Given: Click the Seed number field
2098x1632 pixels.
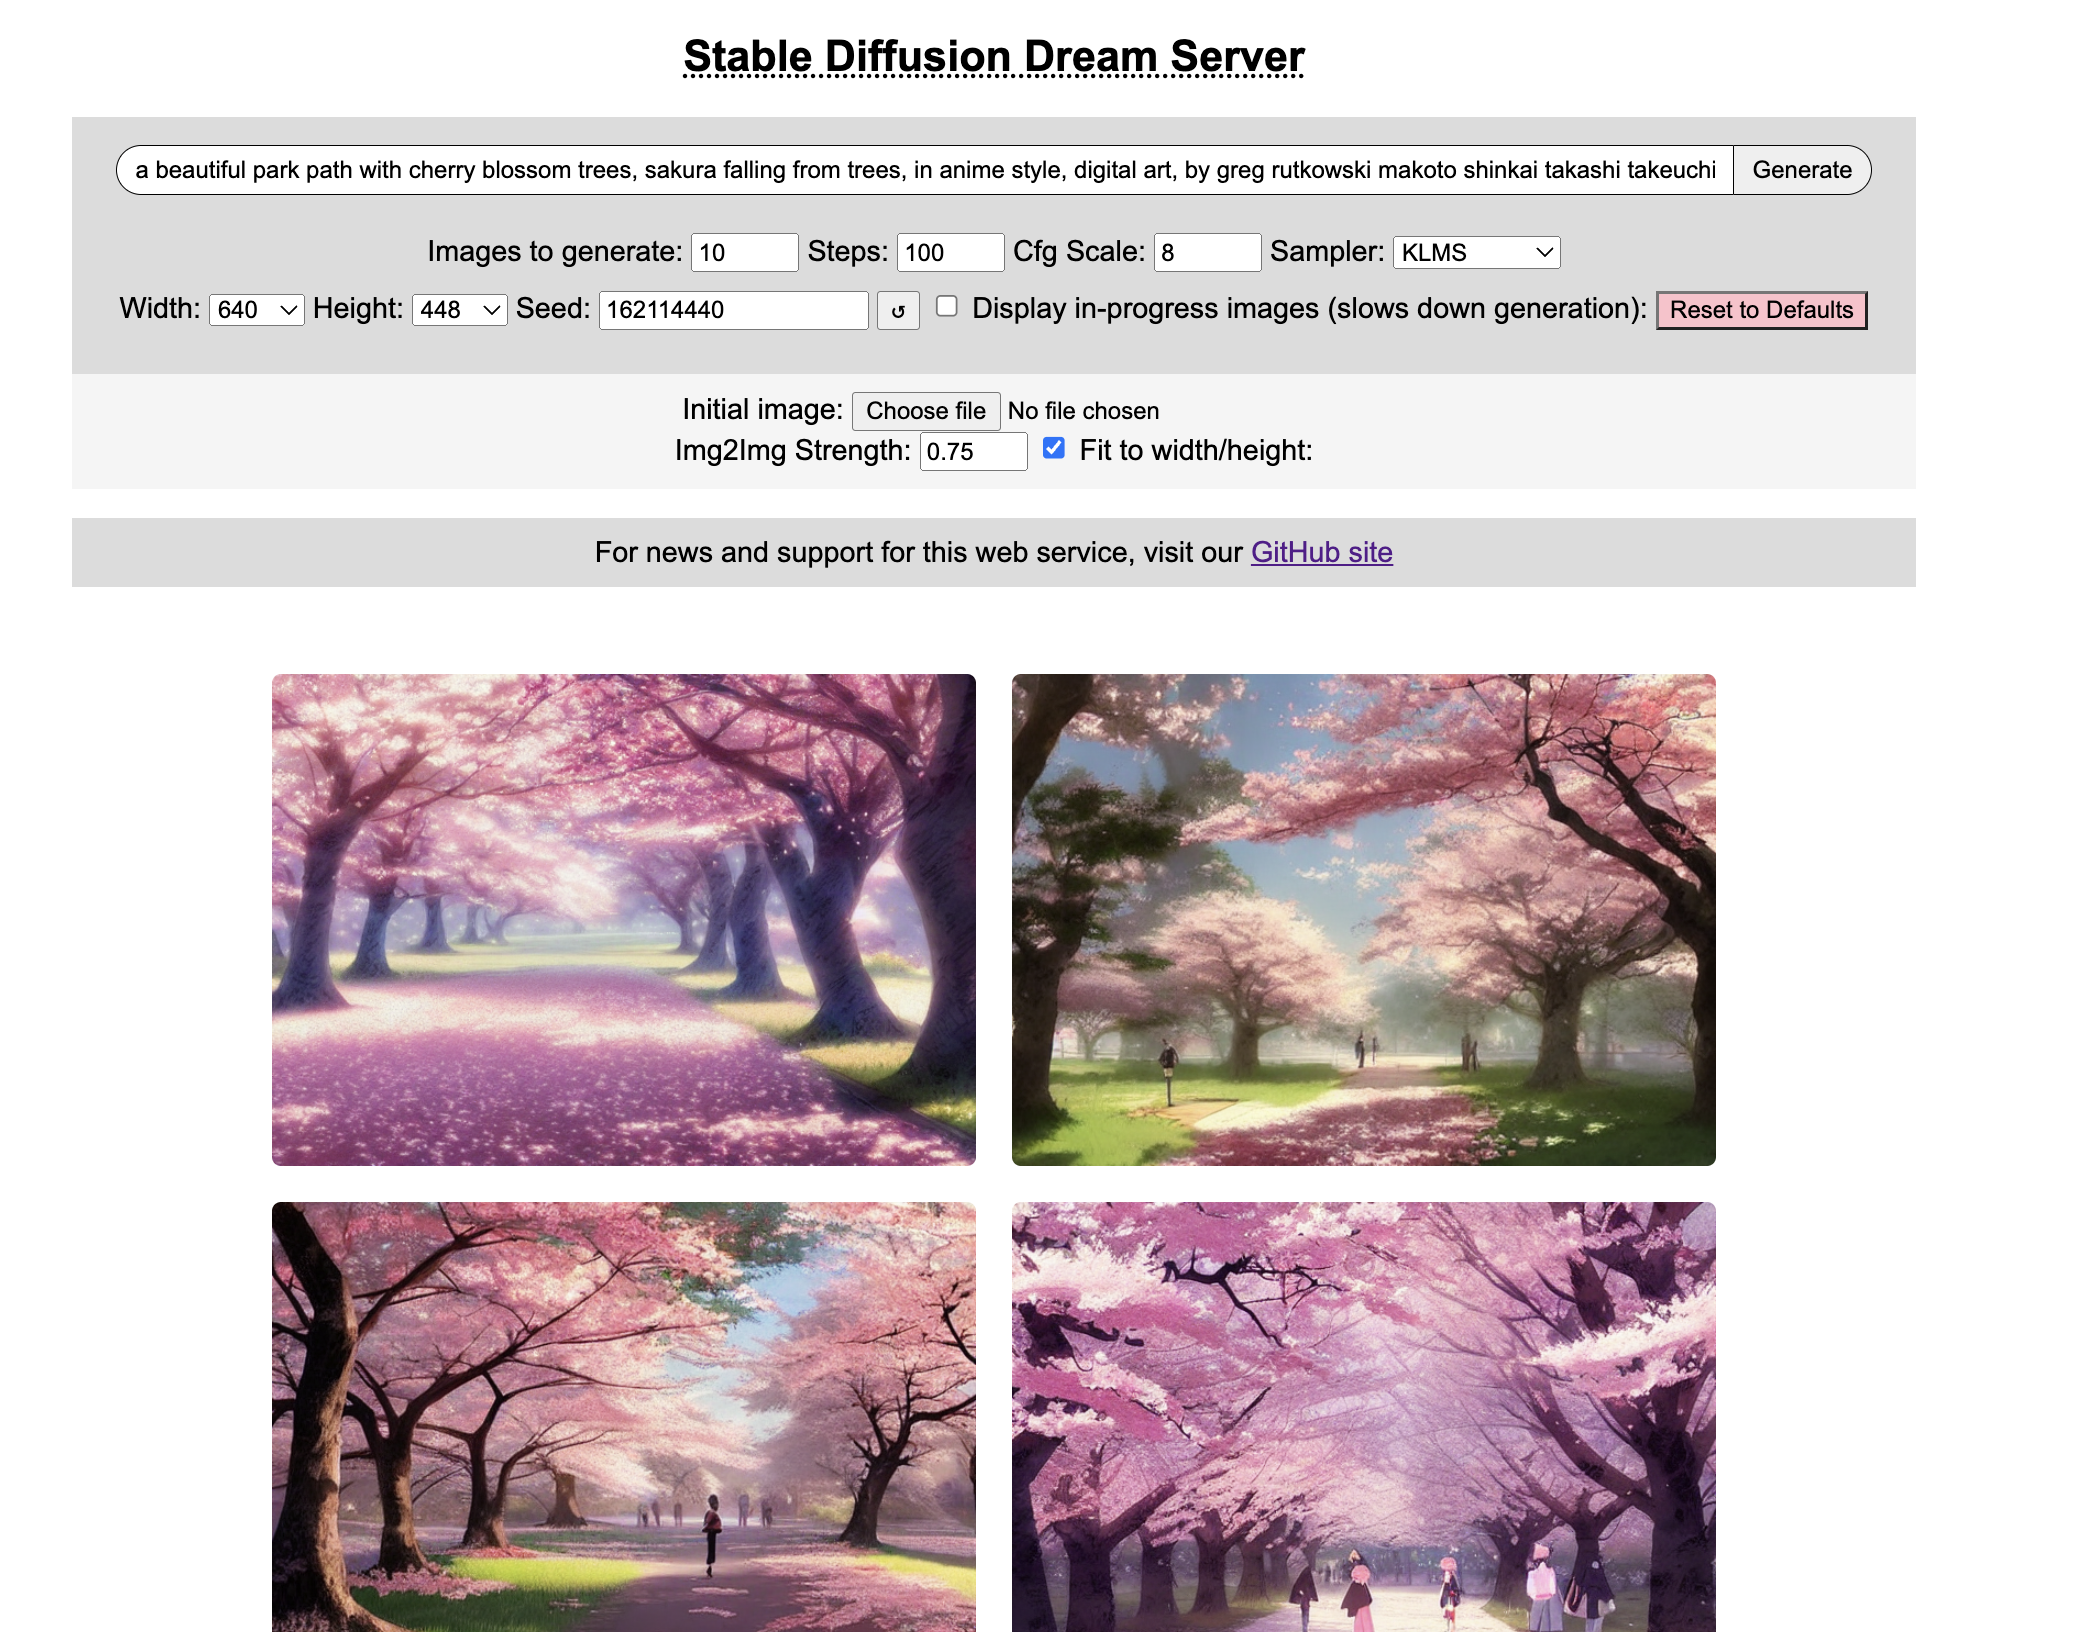Looking at the screenshot, I should pos(733,310).
